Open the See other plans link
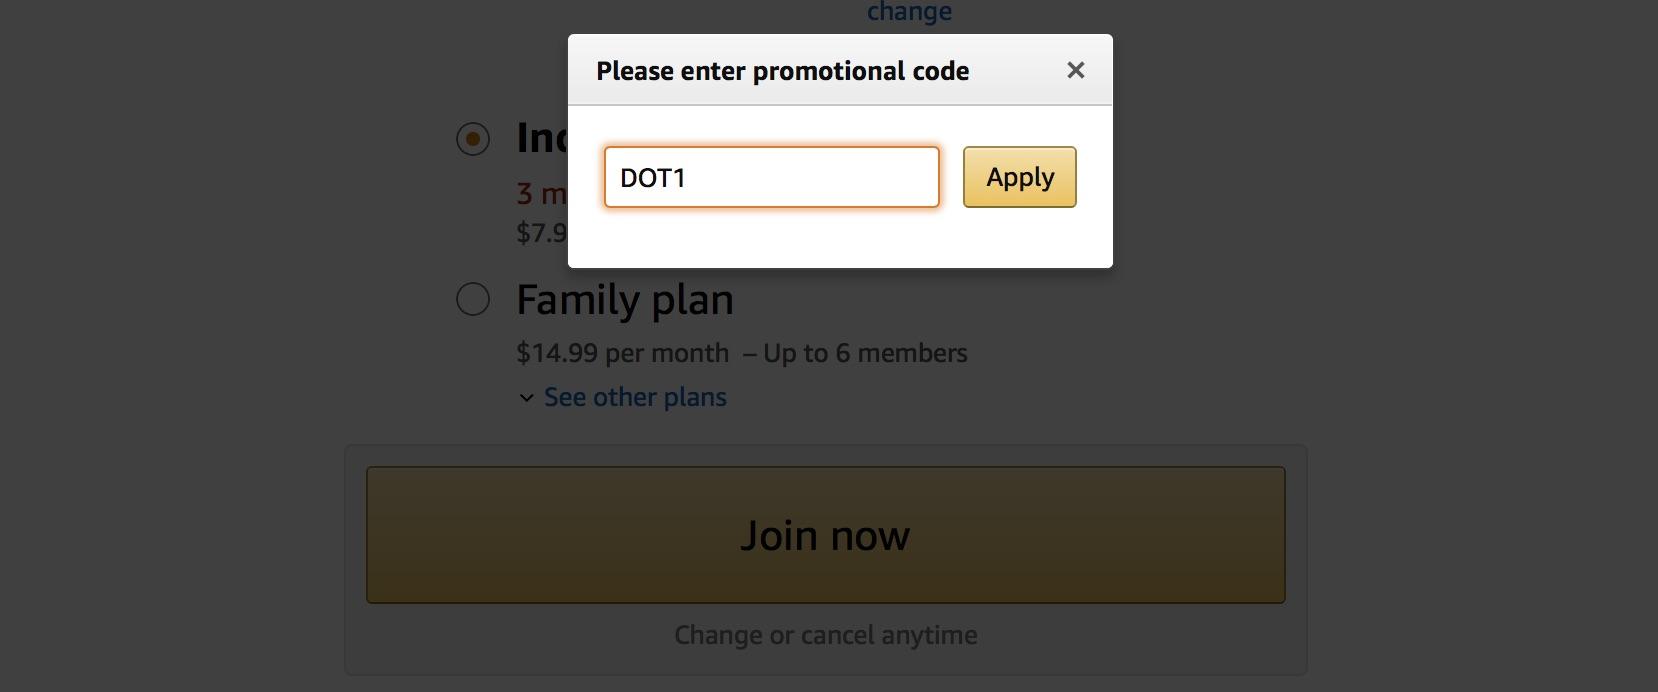Viewport: 1658px width, 692px height. point(635,397)
